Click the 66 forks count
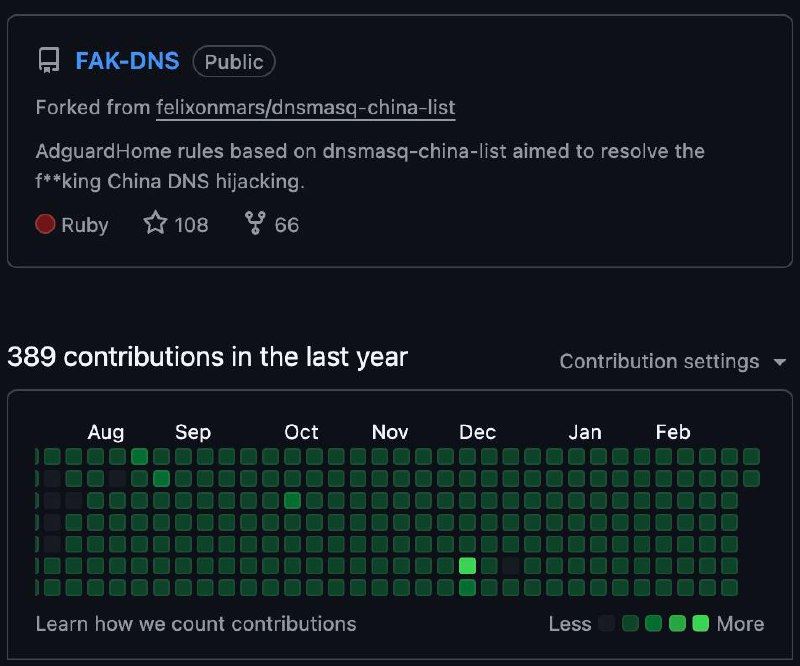 287,224
